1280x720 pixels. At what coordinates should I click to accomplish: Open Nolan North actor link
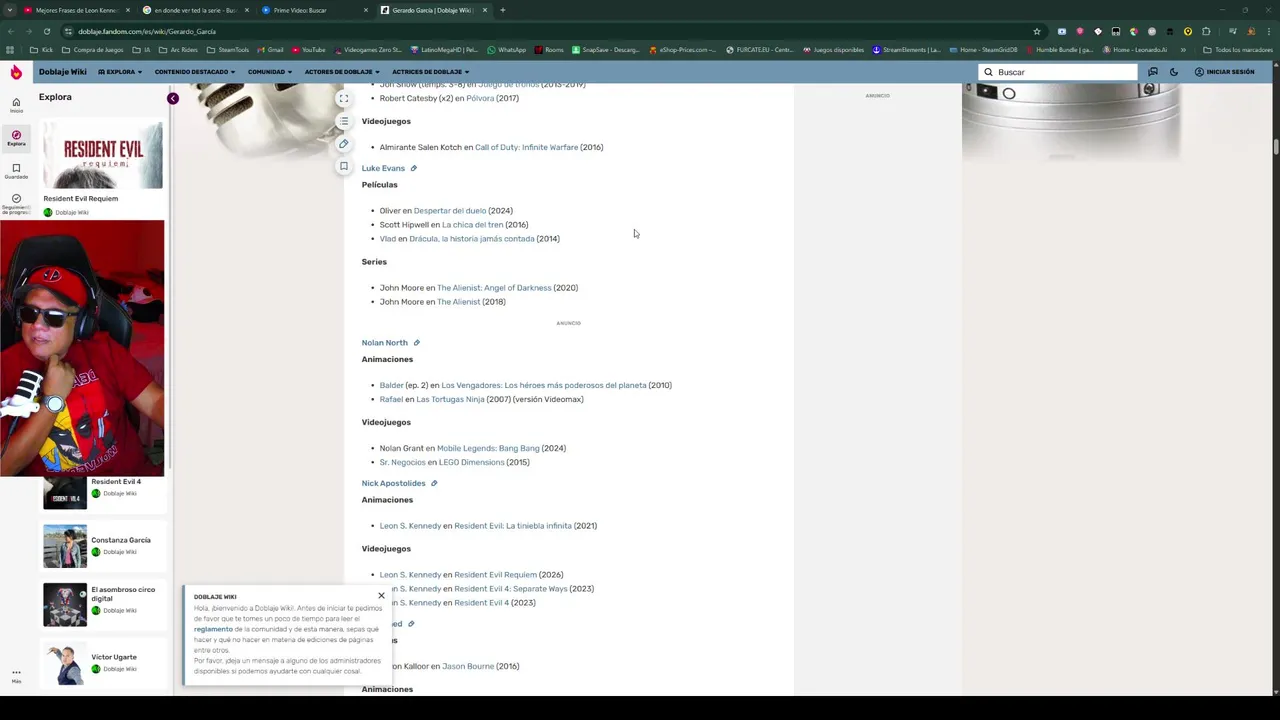384,343
